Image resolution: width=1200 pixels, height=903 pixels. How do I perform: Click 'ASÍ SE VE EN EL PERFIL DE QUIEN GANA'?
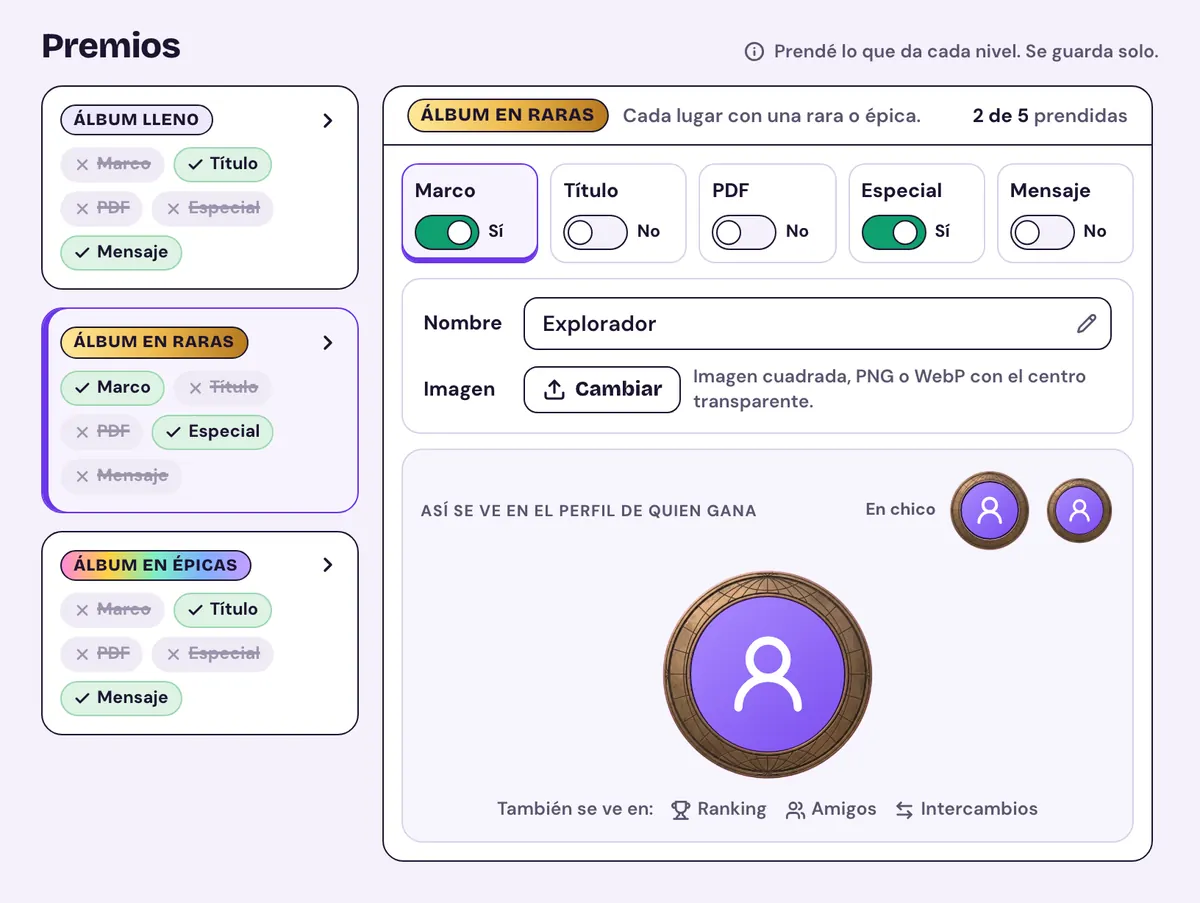(x=588, y=511)
